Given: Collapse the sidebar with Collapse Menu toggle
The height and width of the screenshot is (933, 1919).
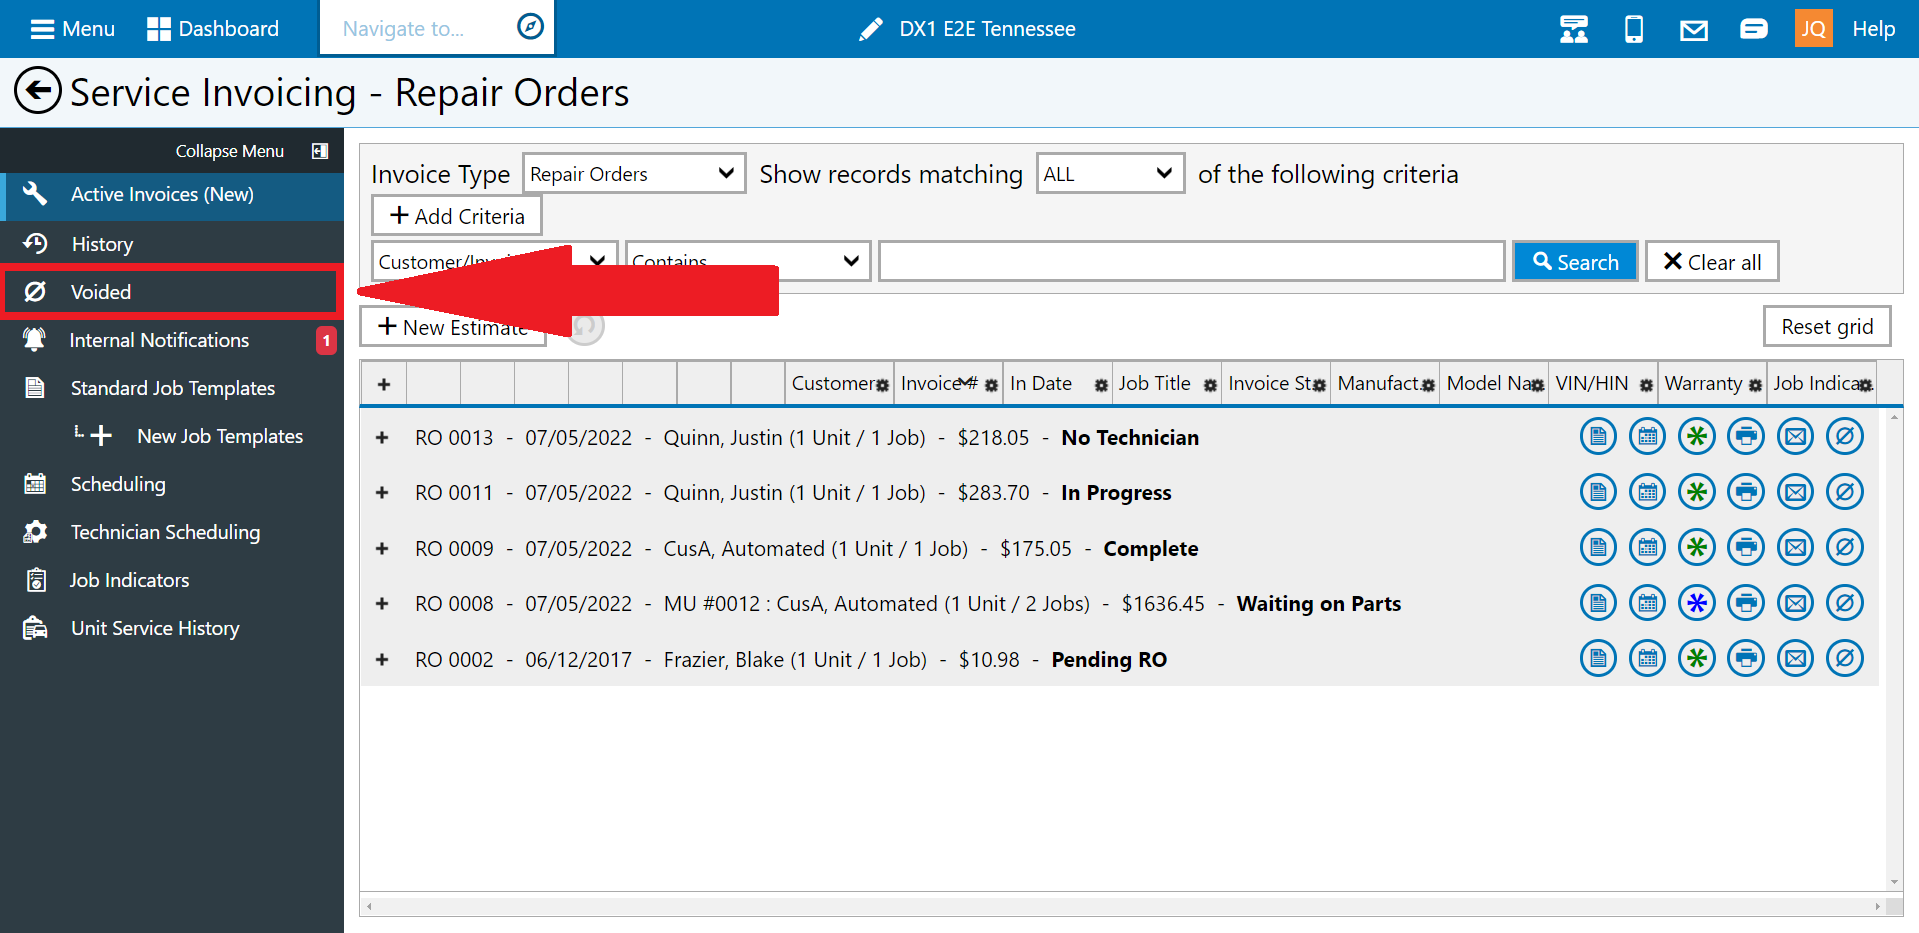Looking at the screenshot, I should click(x=320, y=151).
